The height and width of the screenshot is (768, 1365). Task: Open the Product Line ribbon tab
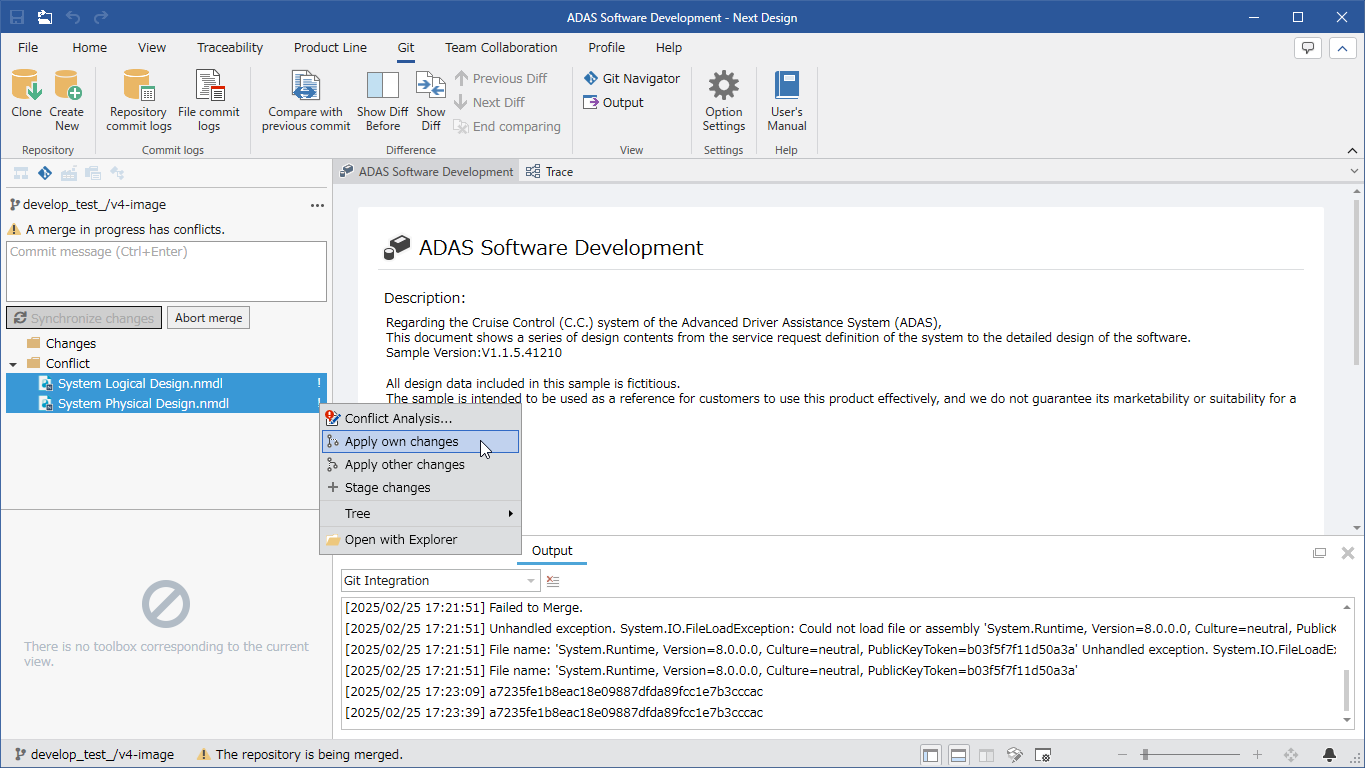(330, 47)
